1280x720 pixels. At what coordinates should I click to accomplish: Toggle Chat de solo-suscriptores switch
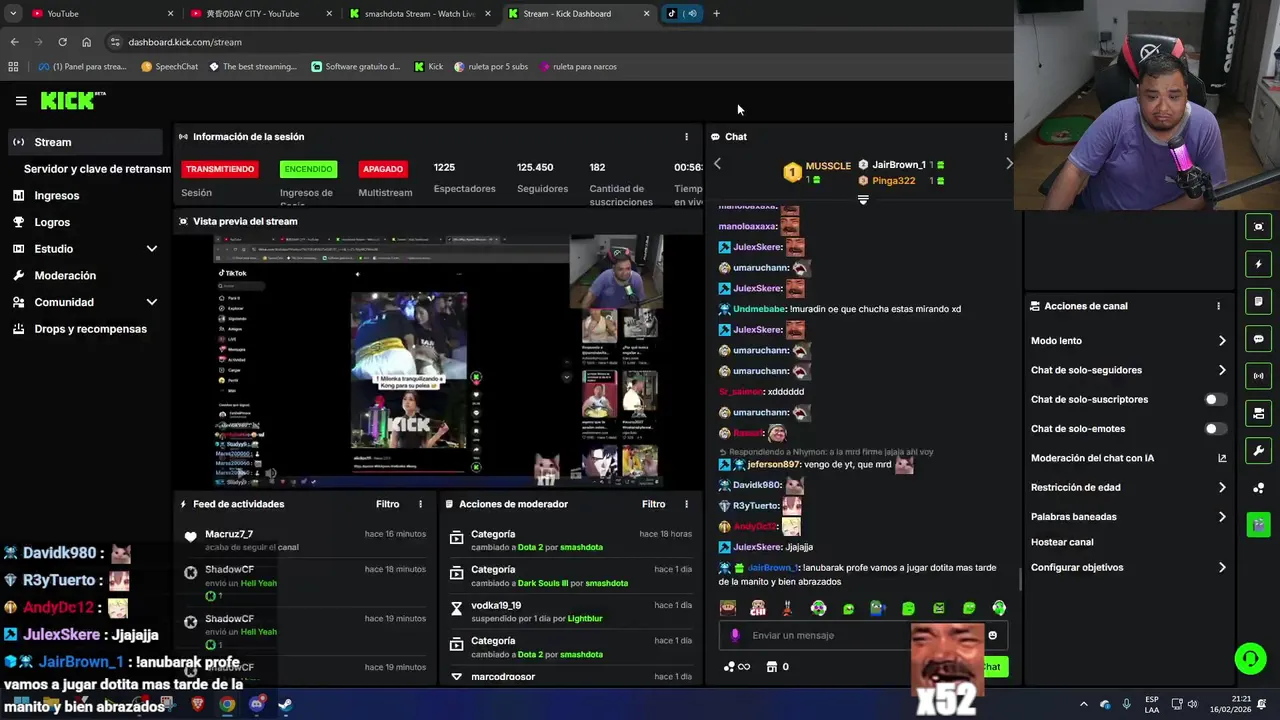click(1215, 399)
